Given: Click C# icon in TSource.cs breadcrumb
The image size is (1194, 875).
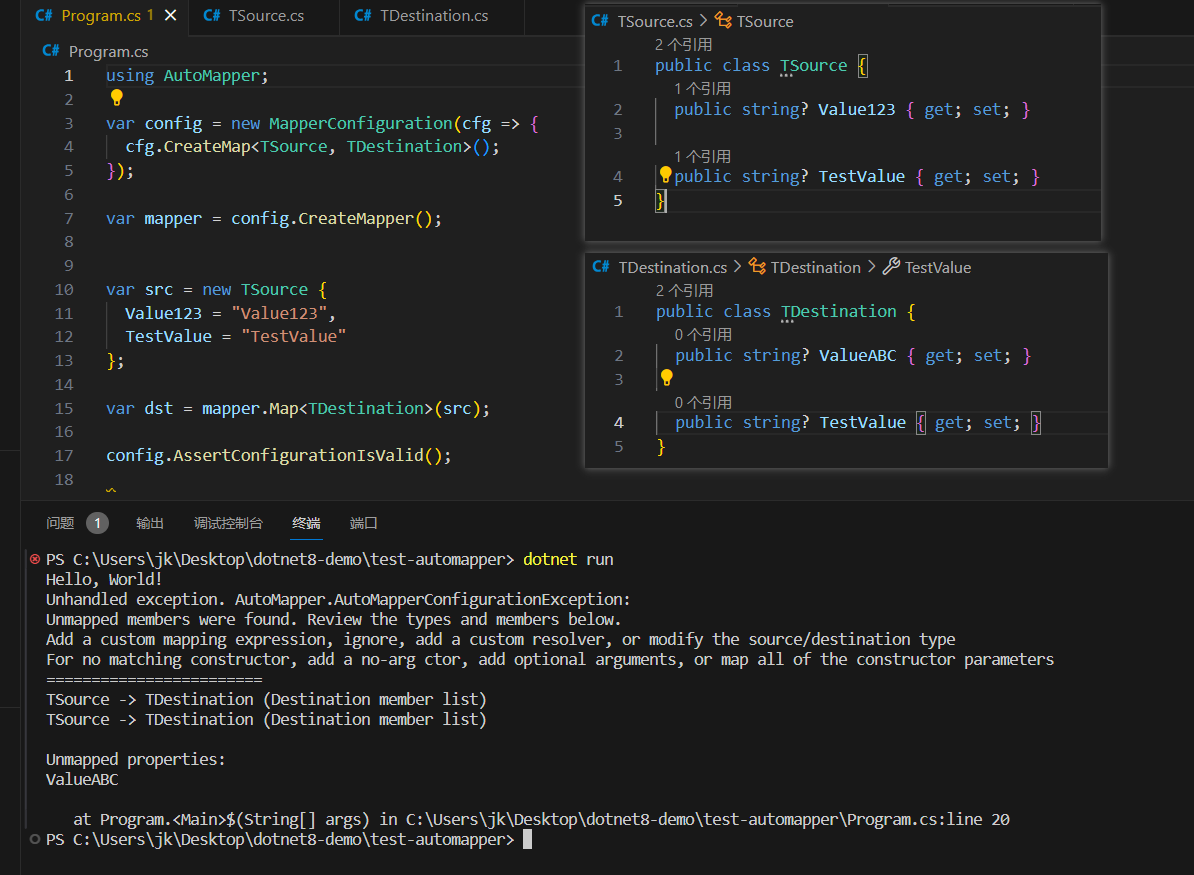Looking at the screenshot, I should [x=600, y=21].
